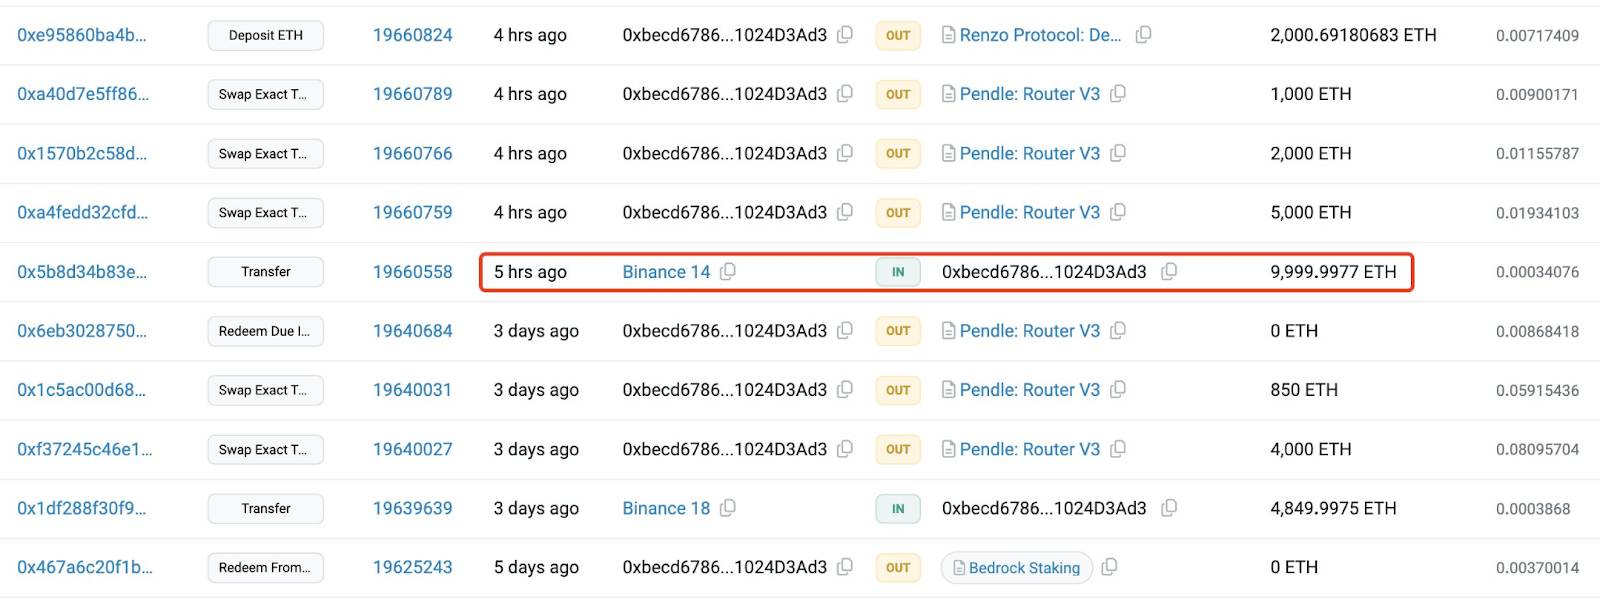Open the Bedrock Staking contract link
This screenshot has height=603, width=1600.
click(x=1024, y=568)
